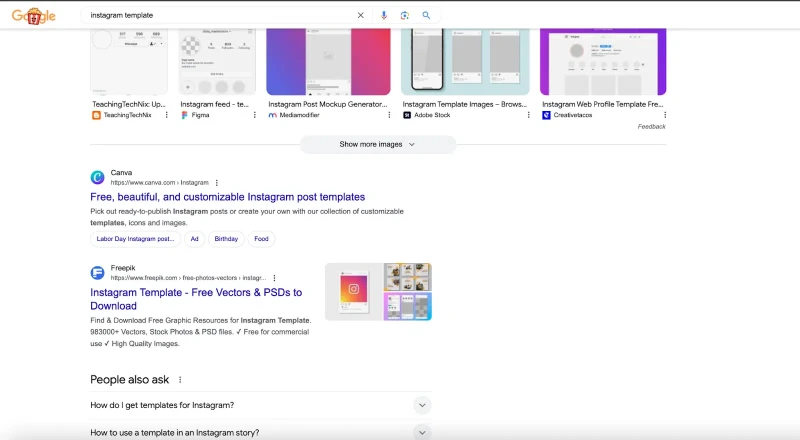
Task: Click the Figma favicon
Action: [185, 115]
